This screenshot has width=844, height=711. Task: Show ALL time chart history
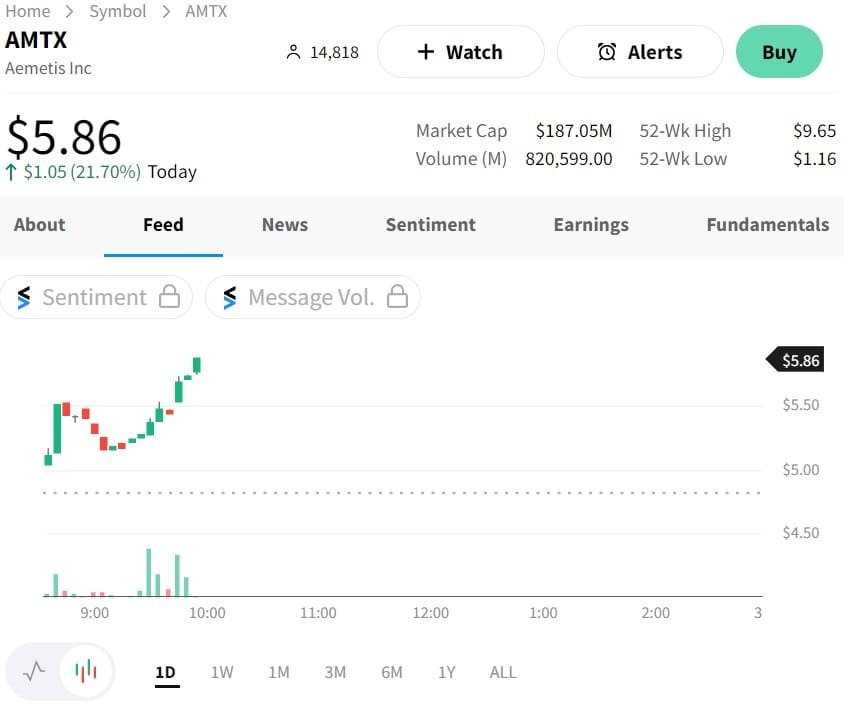[x=503, y=672]
